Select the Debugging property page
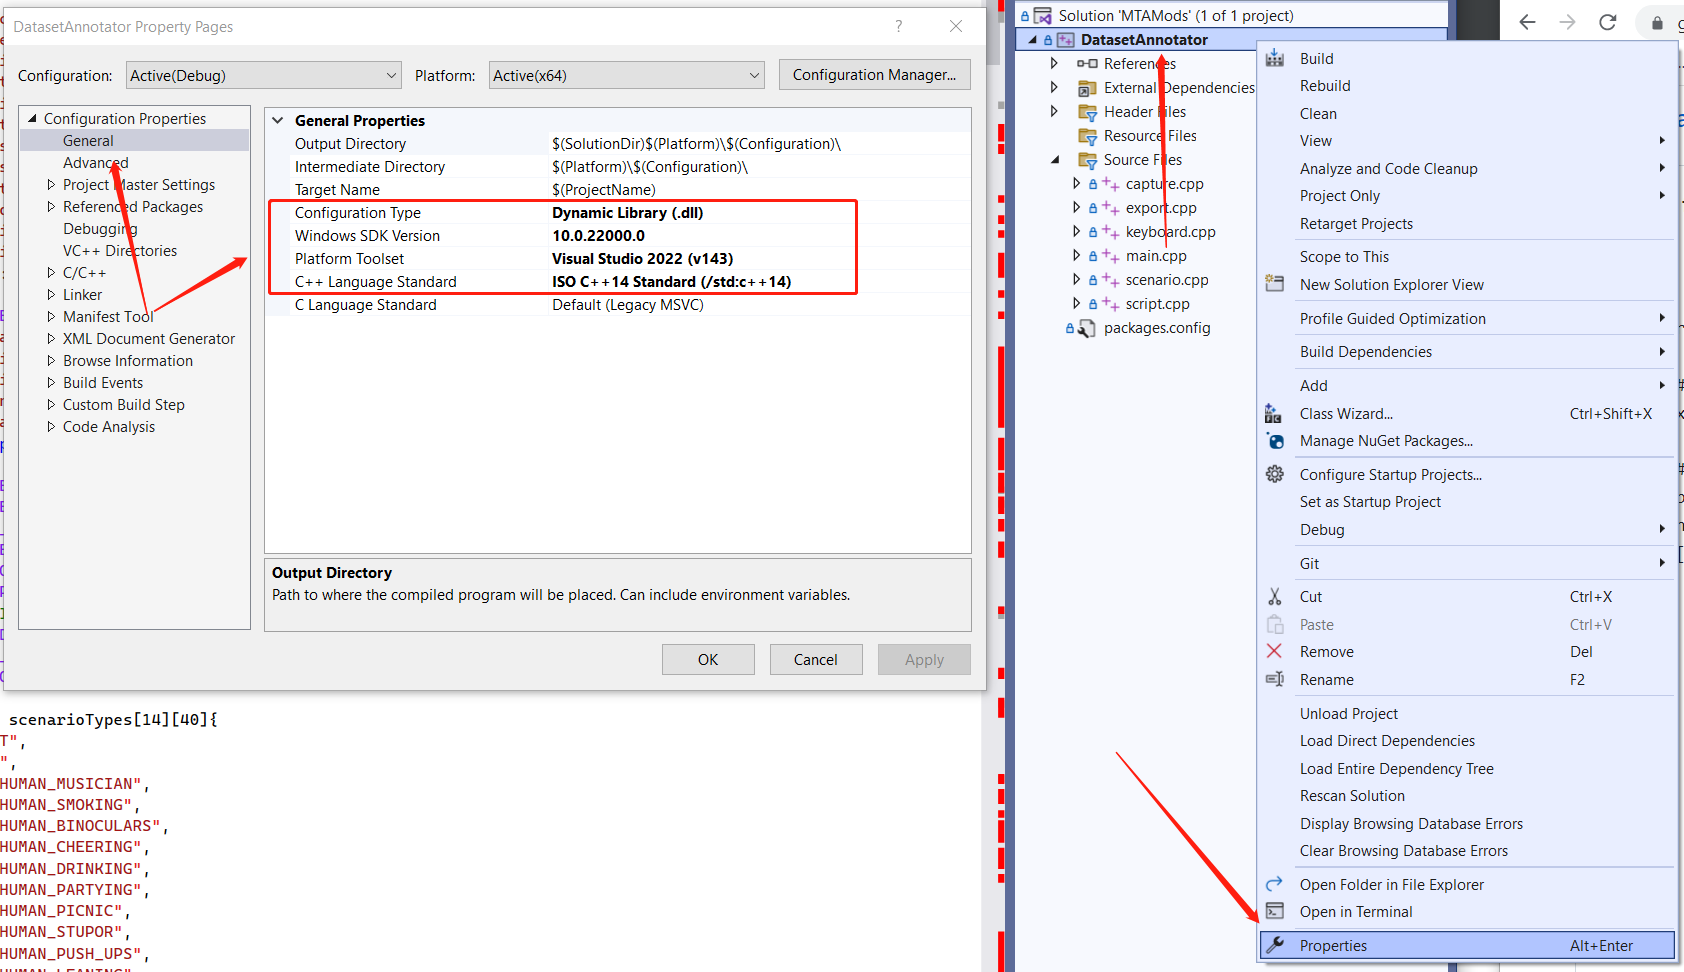Image resolution: width=1684 pixels, height=972 pixels. (x=100, y=228)
